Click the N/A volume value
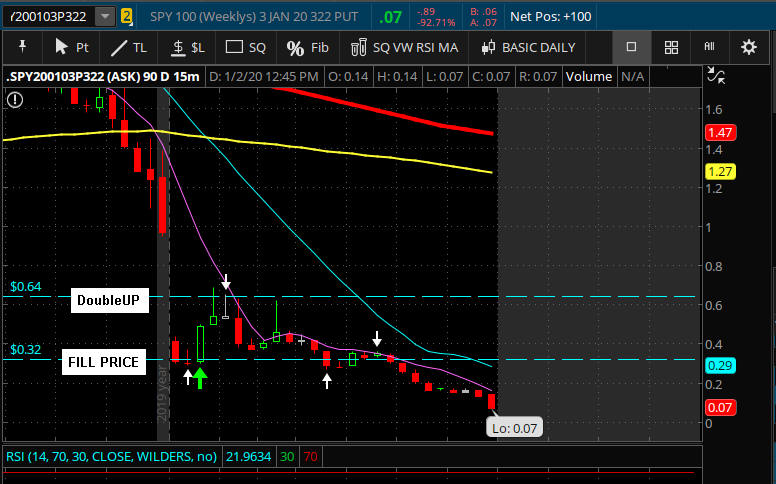This screenshot has width=776, height=484. (x=632, y=77)
